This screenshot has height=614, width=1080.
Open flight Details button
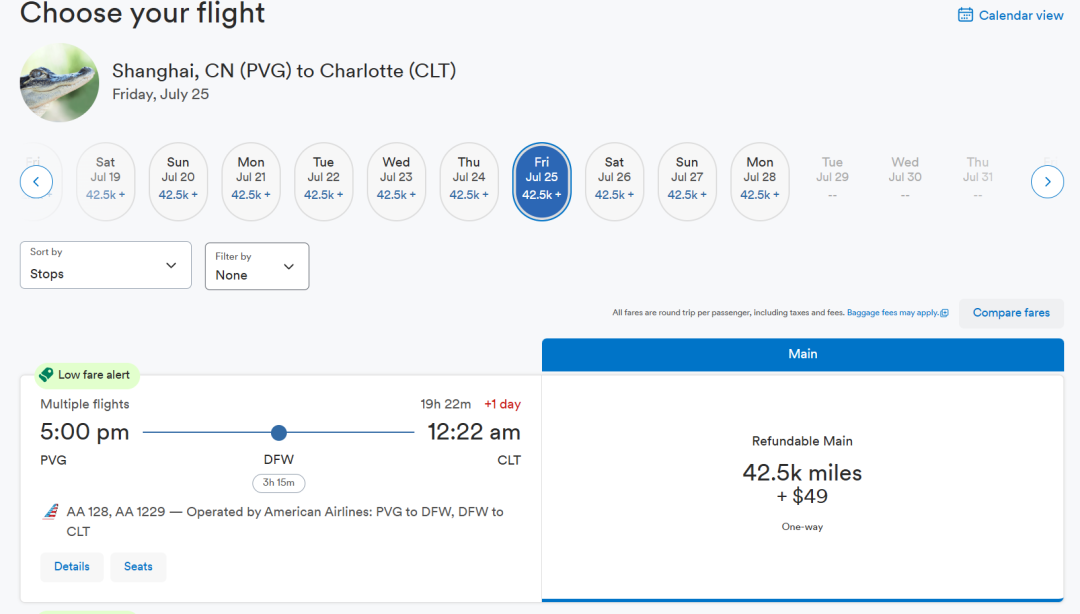tap(72, 566)
